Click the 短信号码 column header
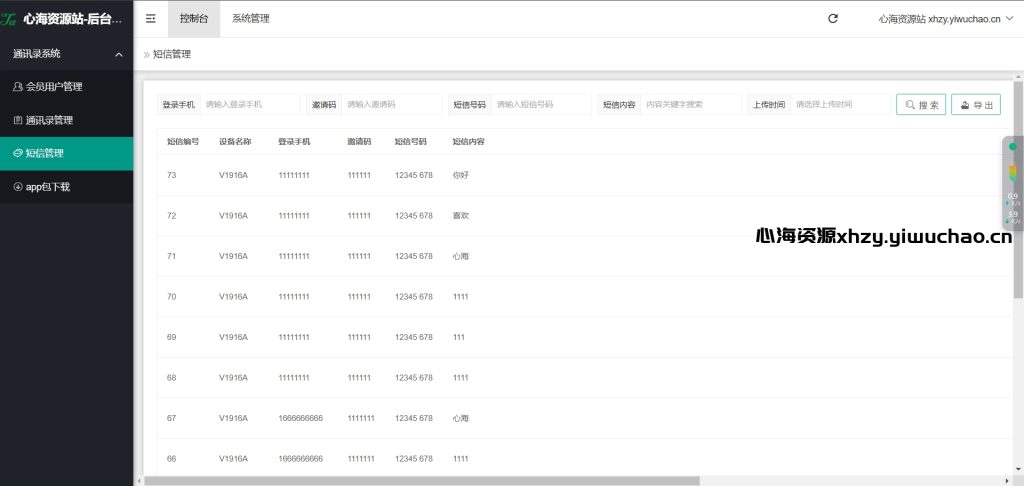This screenshot has height=486, width=1024. pos(411,142)
